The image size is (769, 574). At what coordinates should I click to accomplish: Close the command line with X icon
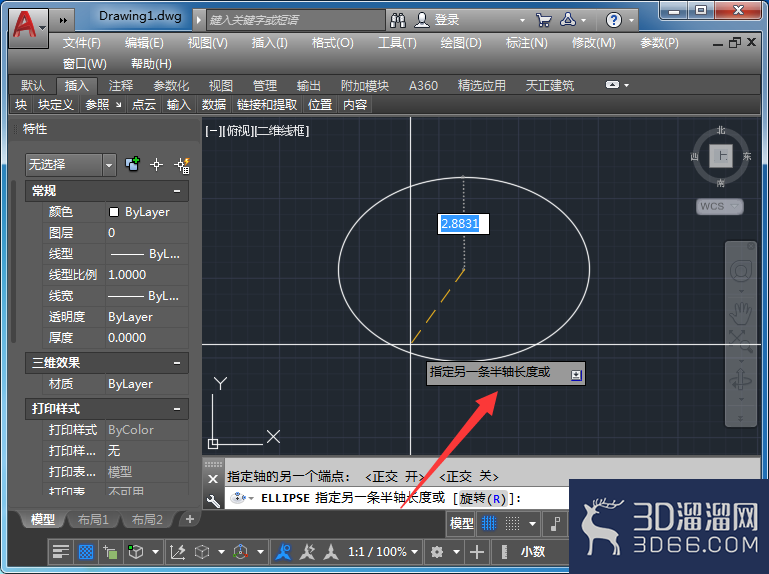213,479
